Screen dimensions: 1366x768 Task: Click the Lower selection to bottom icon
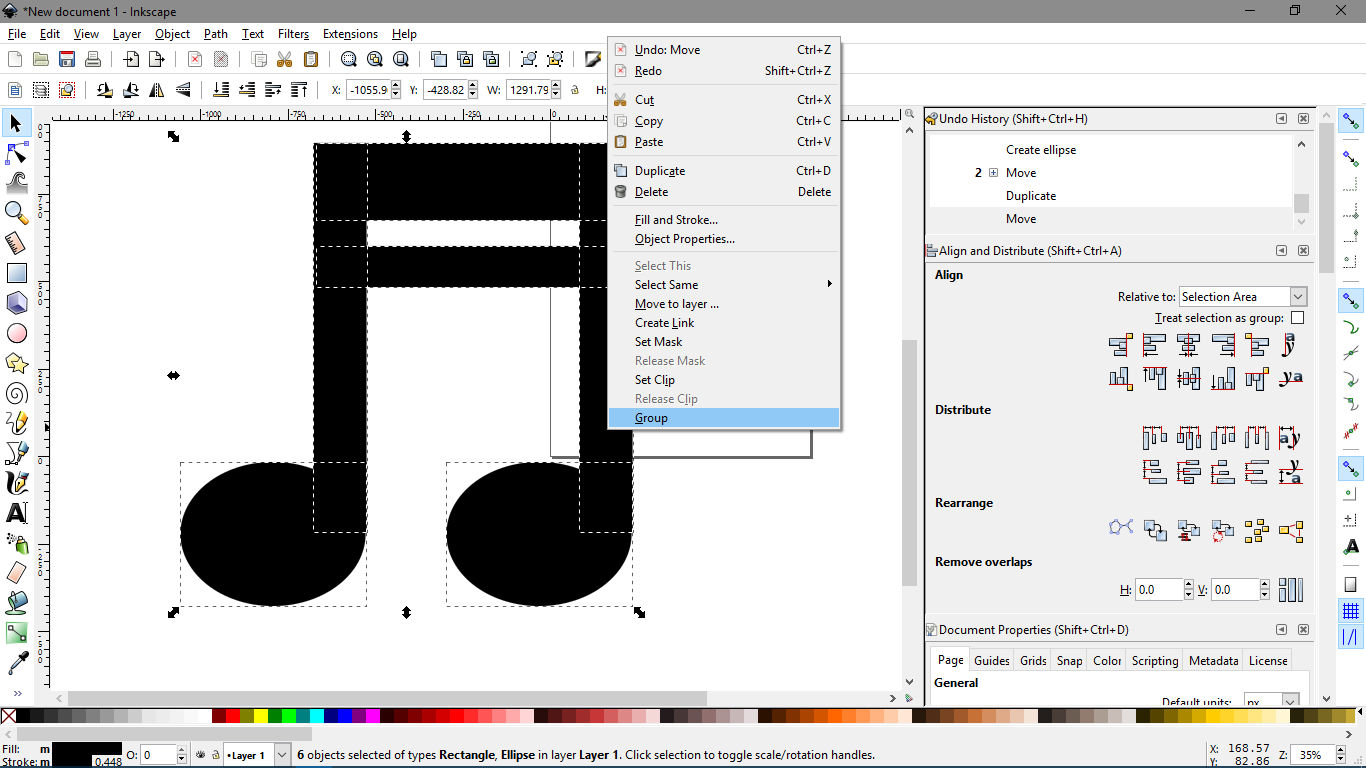(x=222, y=90)
